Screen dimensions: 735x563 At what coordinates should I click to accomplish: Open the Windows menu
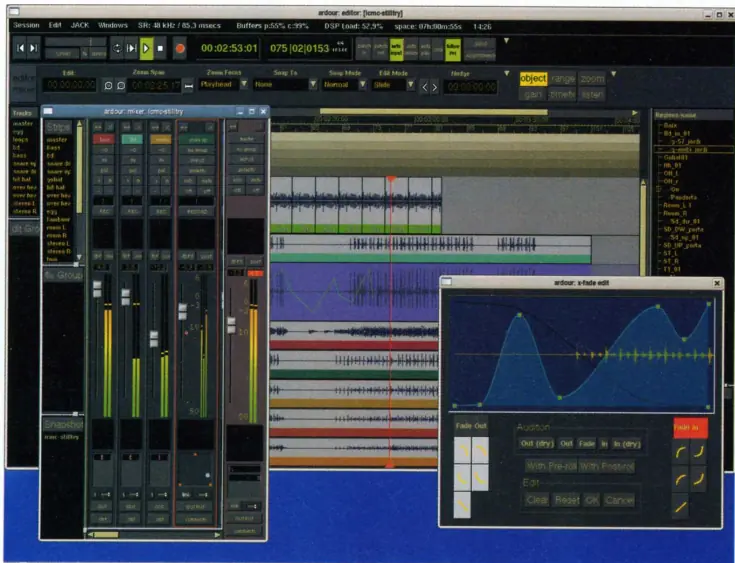112,25
